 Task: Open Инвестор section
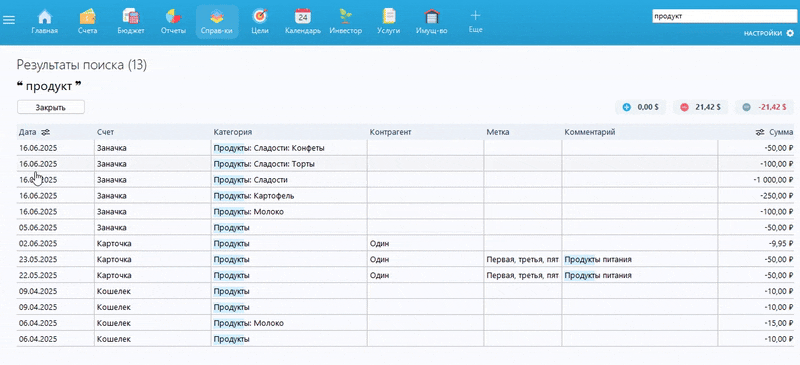pyautogui.click(x=346, y=22)
